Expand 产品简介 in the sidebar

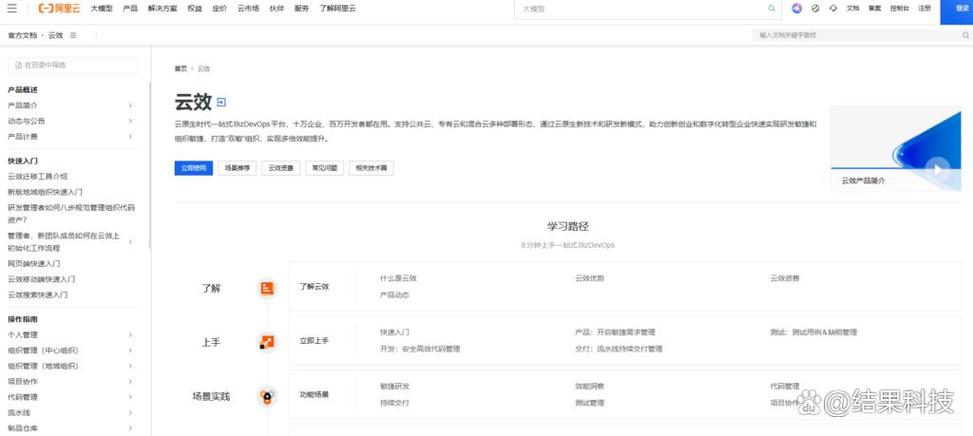(x=130, y=105)
